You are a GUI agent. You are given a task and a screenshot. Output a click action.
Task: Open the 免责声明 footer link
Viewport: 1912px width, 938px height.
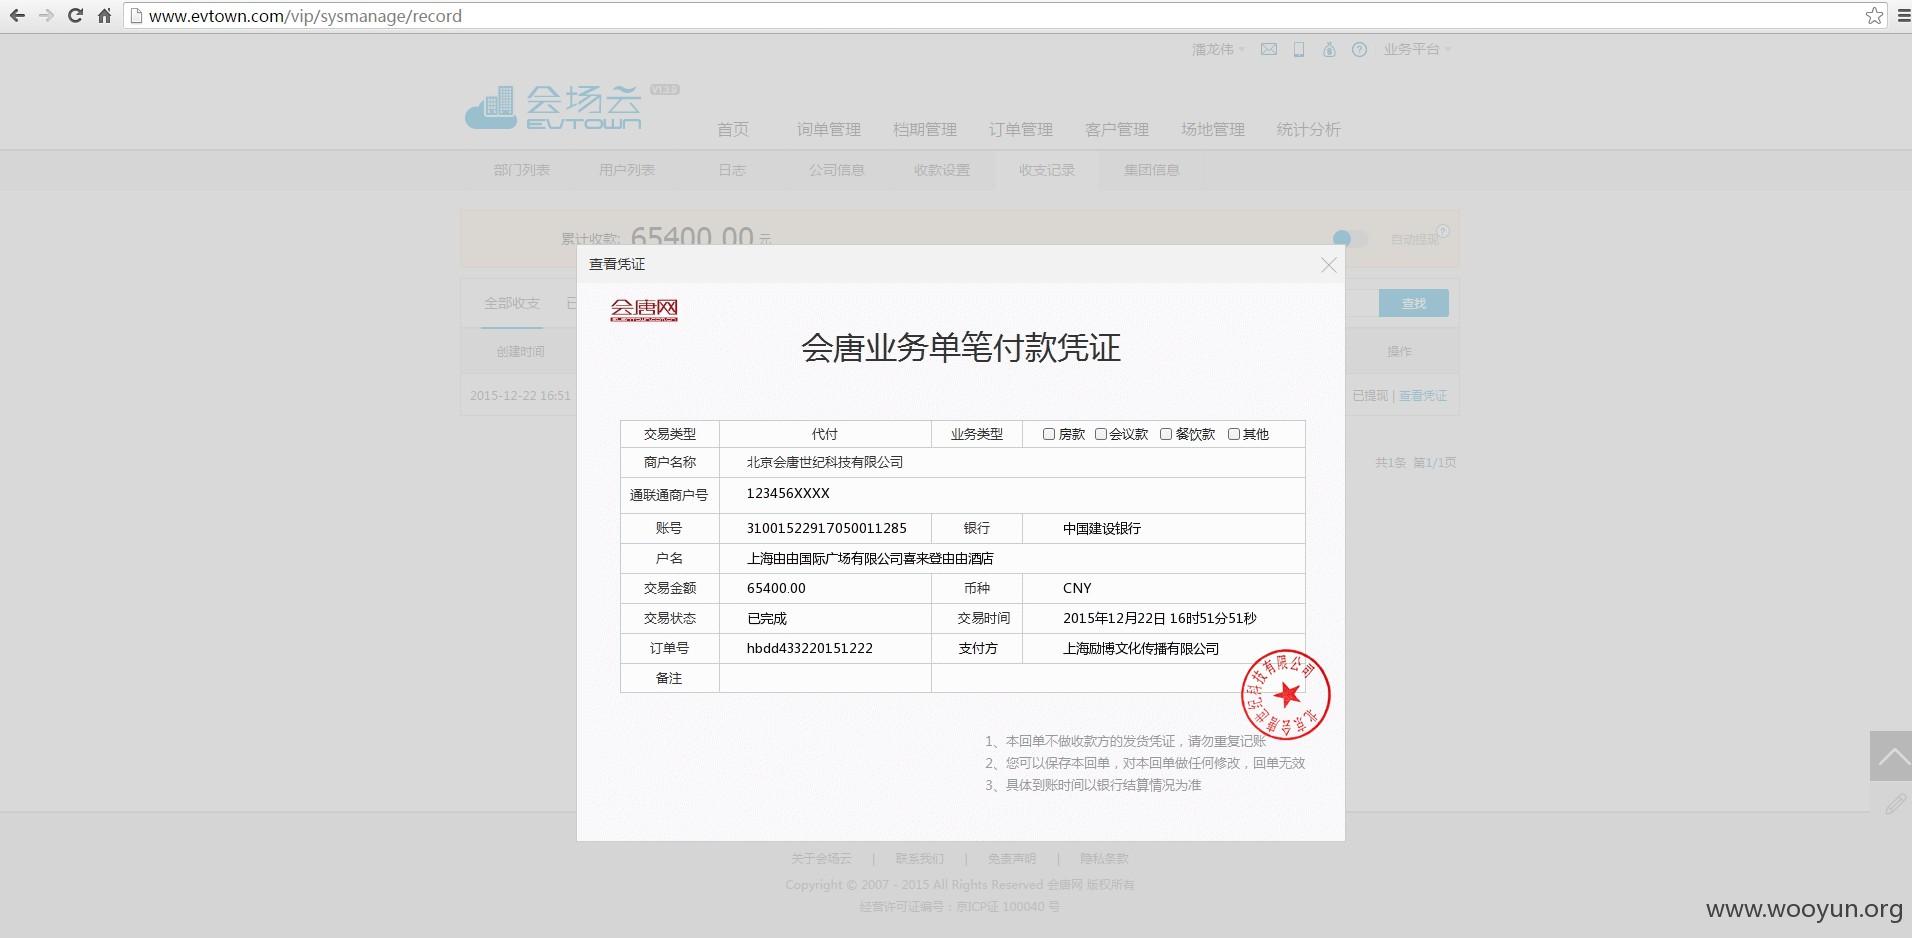1012,858
